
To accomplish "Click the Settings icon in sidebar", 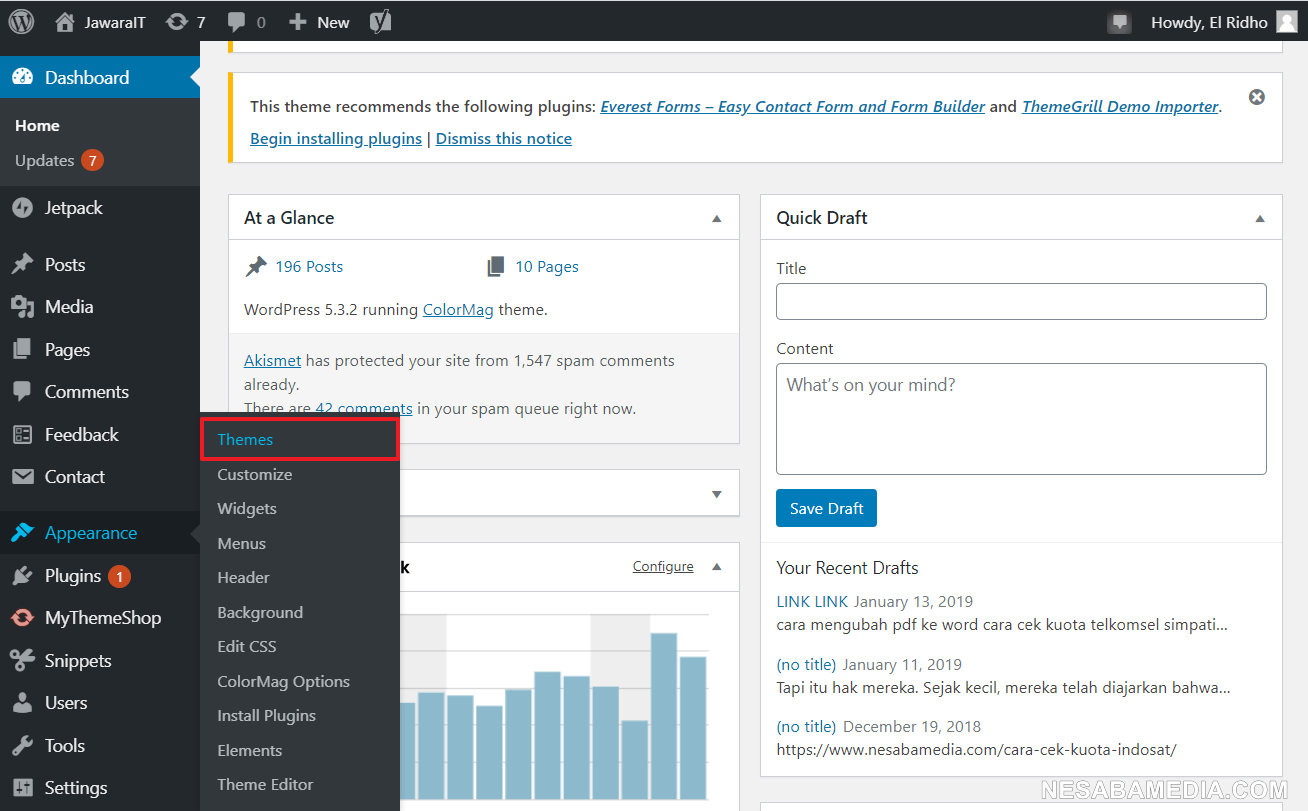I will point(22,788).
